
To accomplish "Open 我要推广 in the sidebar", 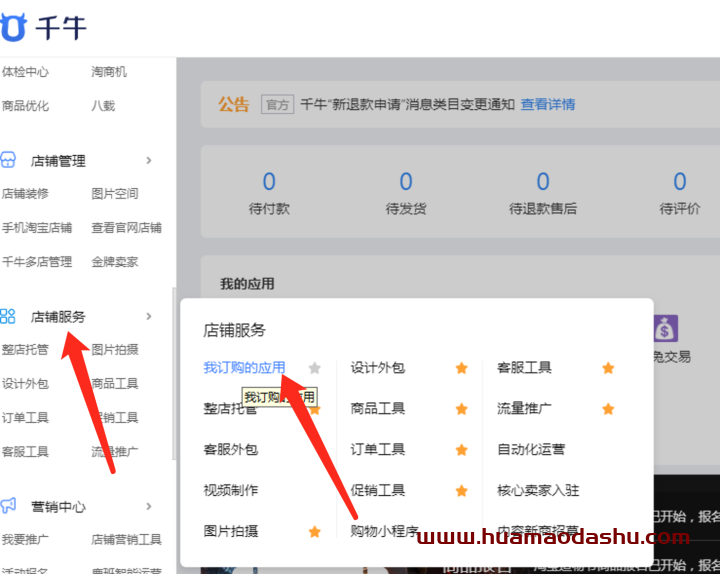I will point(25,539).
